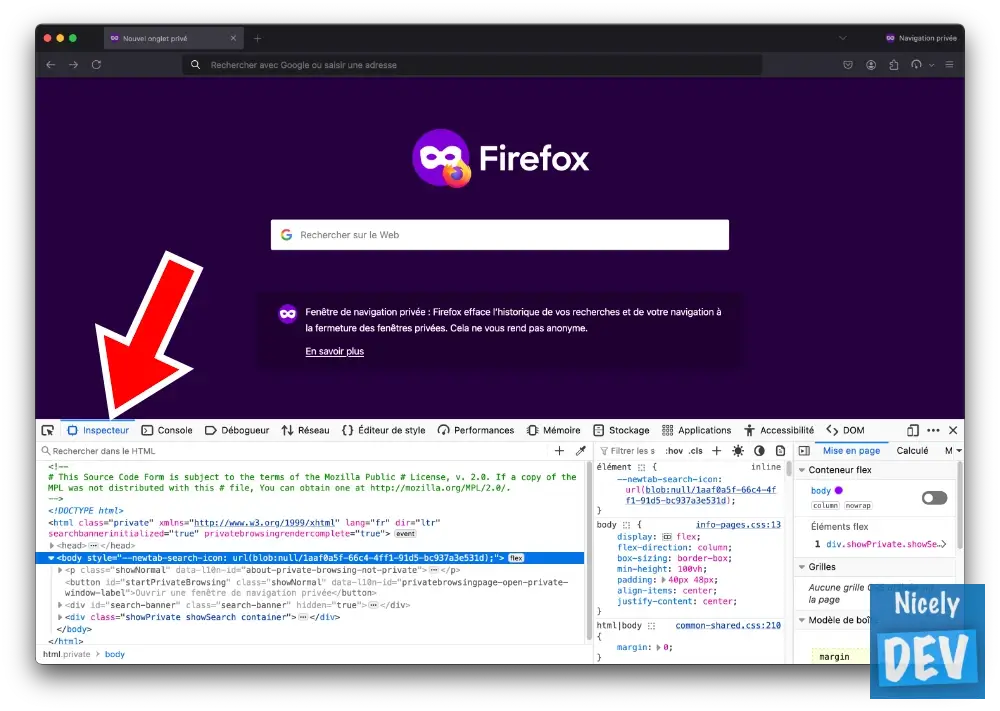Viewport: 1000px width, 711px height.
Task: Expand the padding shorthand property arrow
Action: click(x=663, y=580)
